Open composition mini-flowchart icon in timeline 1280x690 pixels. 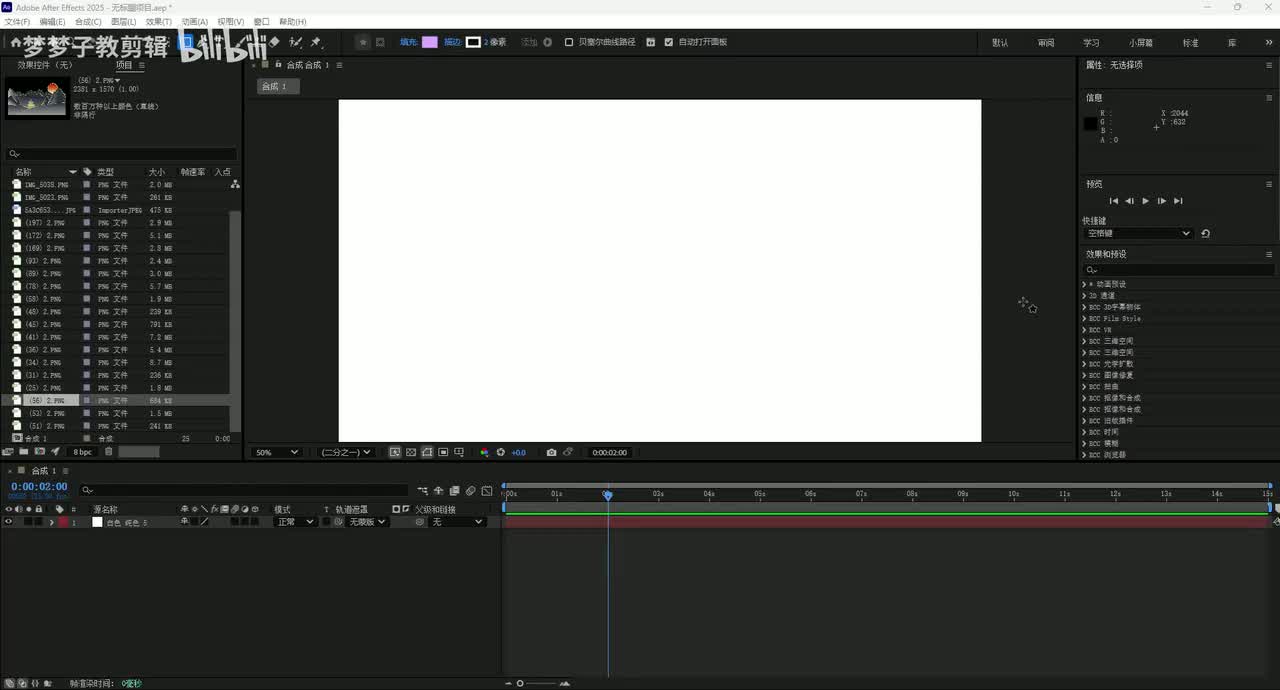click(x=422, y=491)
